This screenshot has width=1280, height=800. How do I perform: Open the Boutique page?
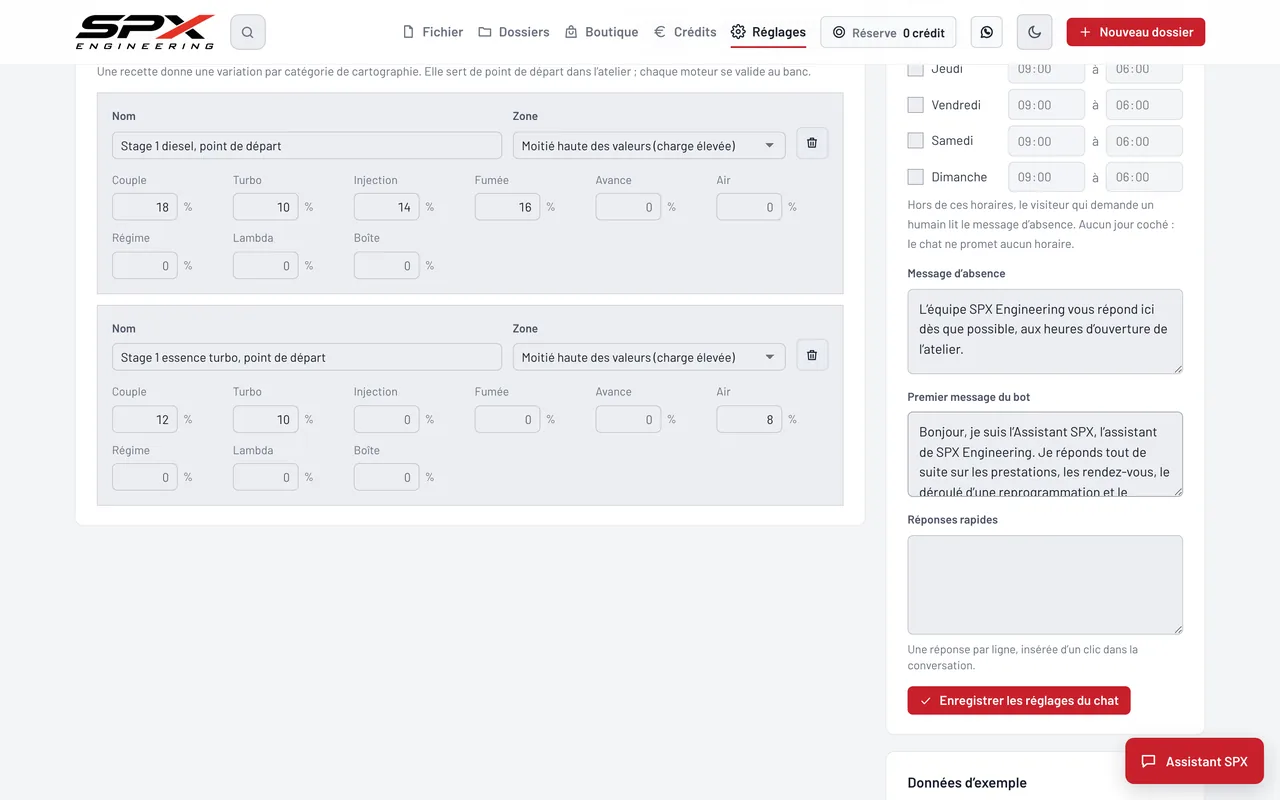click(601, 32)
